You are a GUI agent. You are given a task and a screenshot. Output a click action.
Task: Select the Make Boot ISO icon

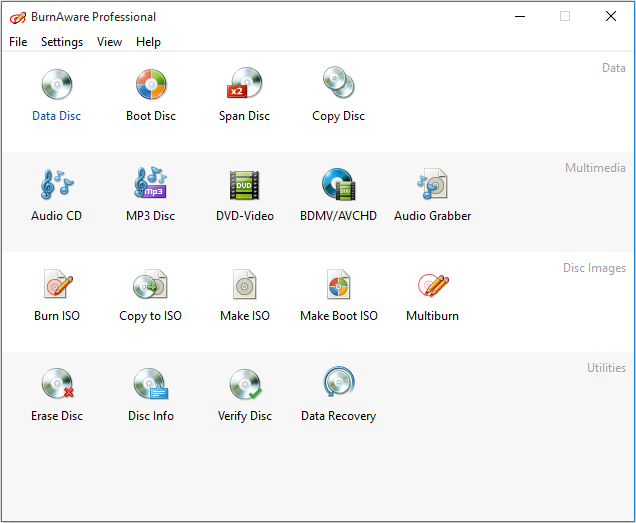click(339, 284)
